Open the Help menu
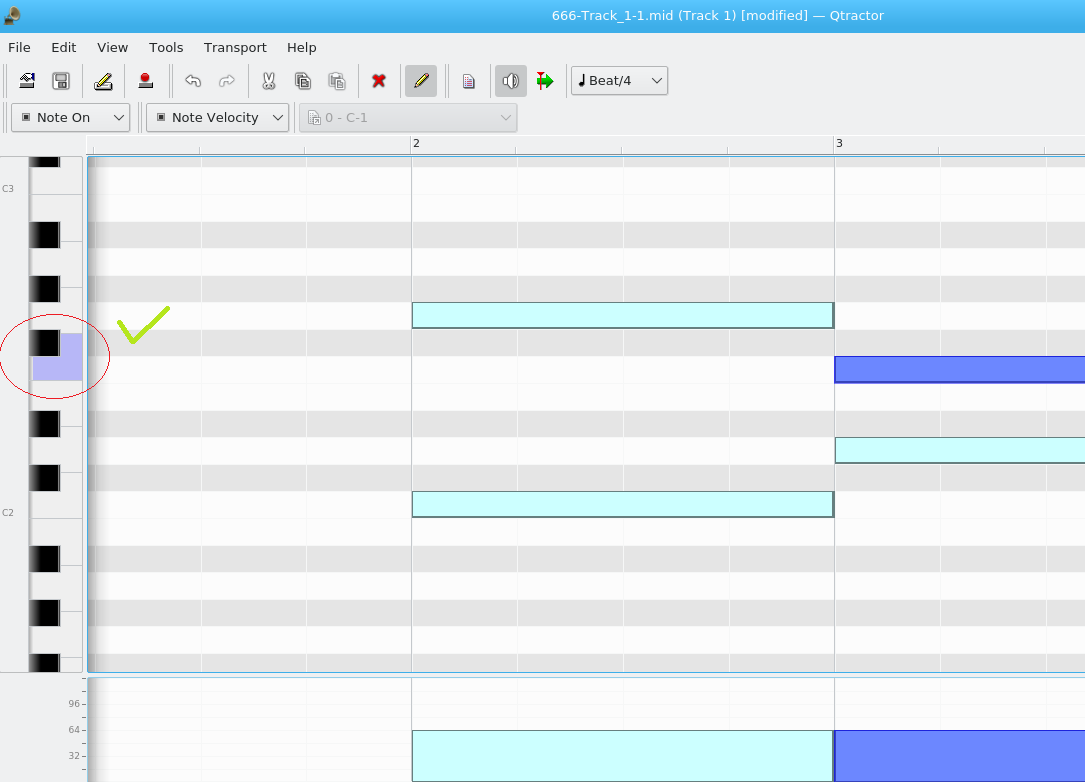The width and height of the screenshot is (1085, 783). 302,48
